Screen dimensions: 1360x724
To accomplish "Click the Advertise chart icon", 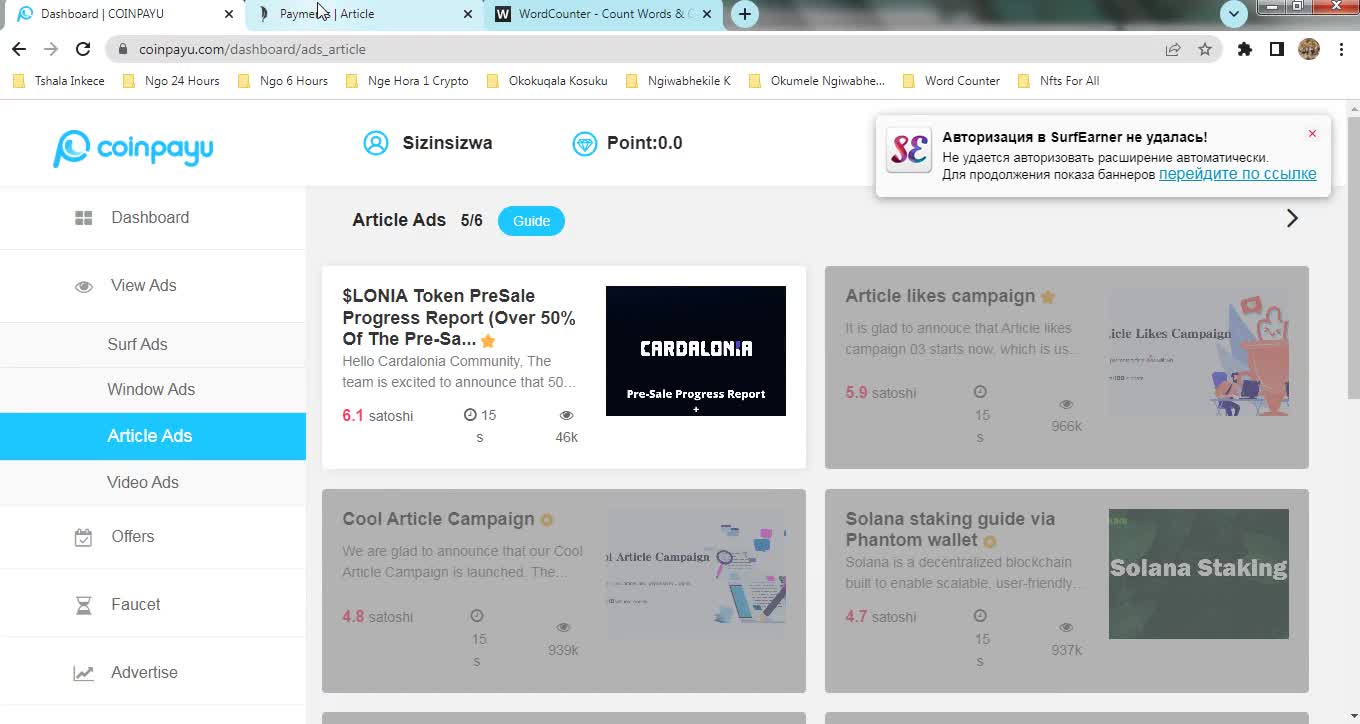I will click(84, 673).
